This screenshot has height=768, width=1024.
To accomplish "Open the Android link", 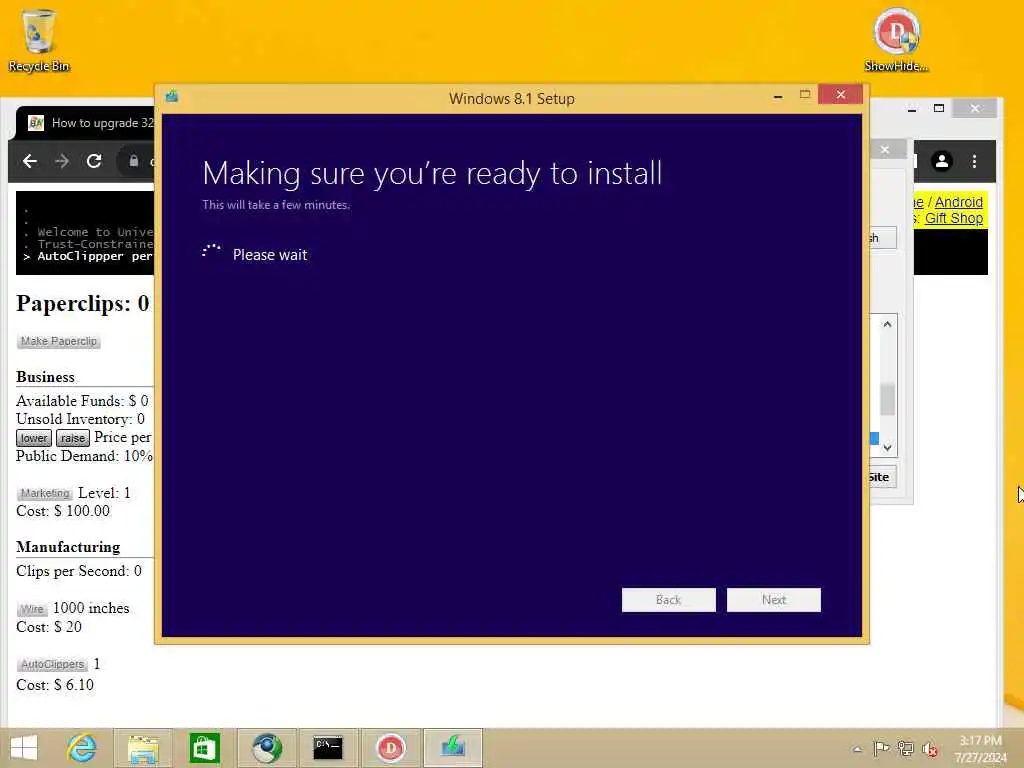I will click(958, 202).
